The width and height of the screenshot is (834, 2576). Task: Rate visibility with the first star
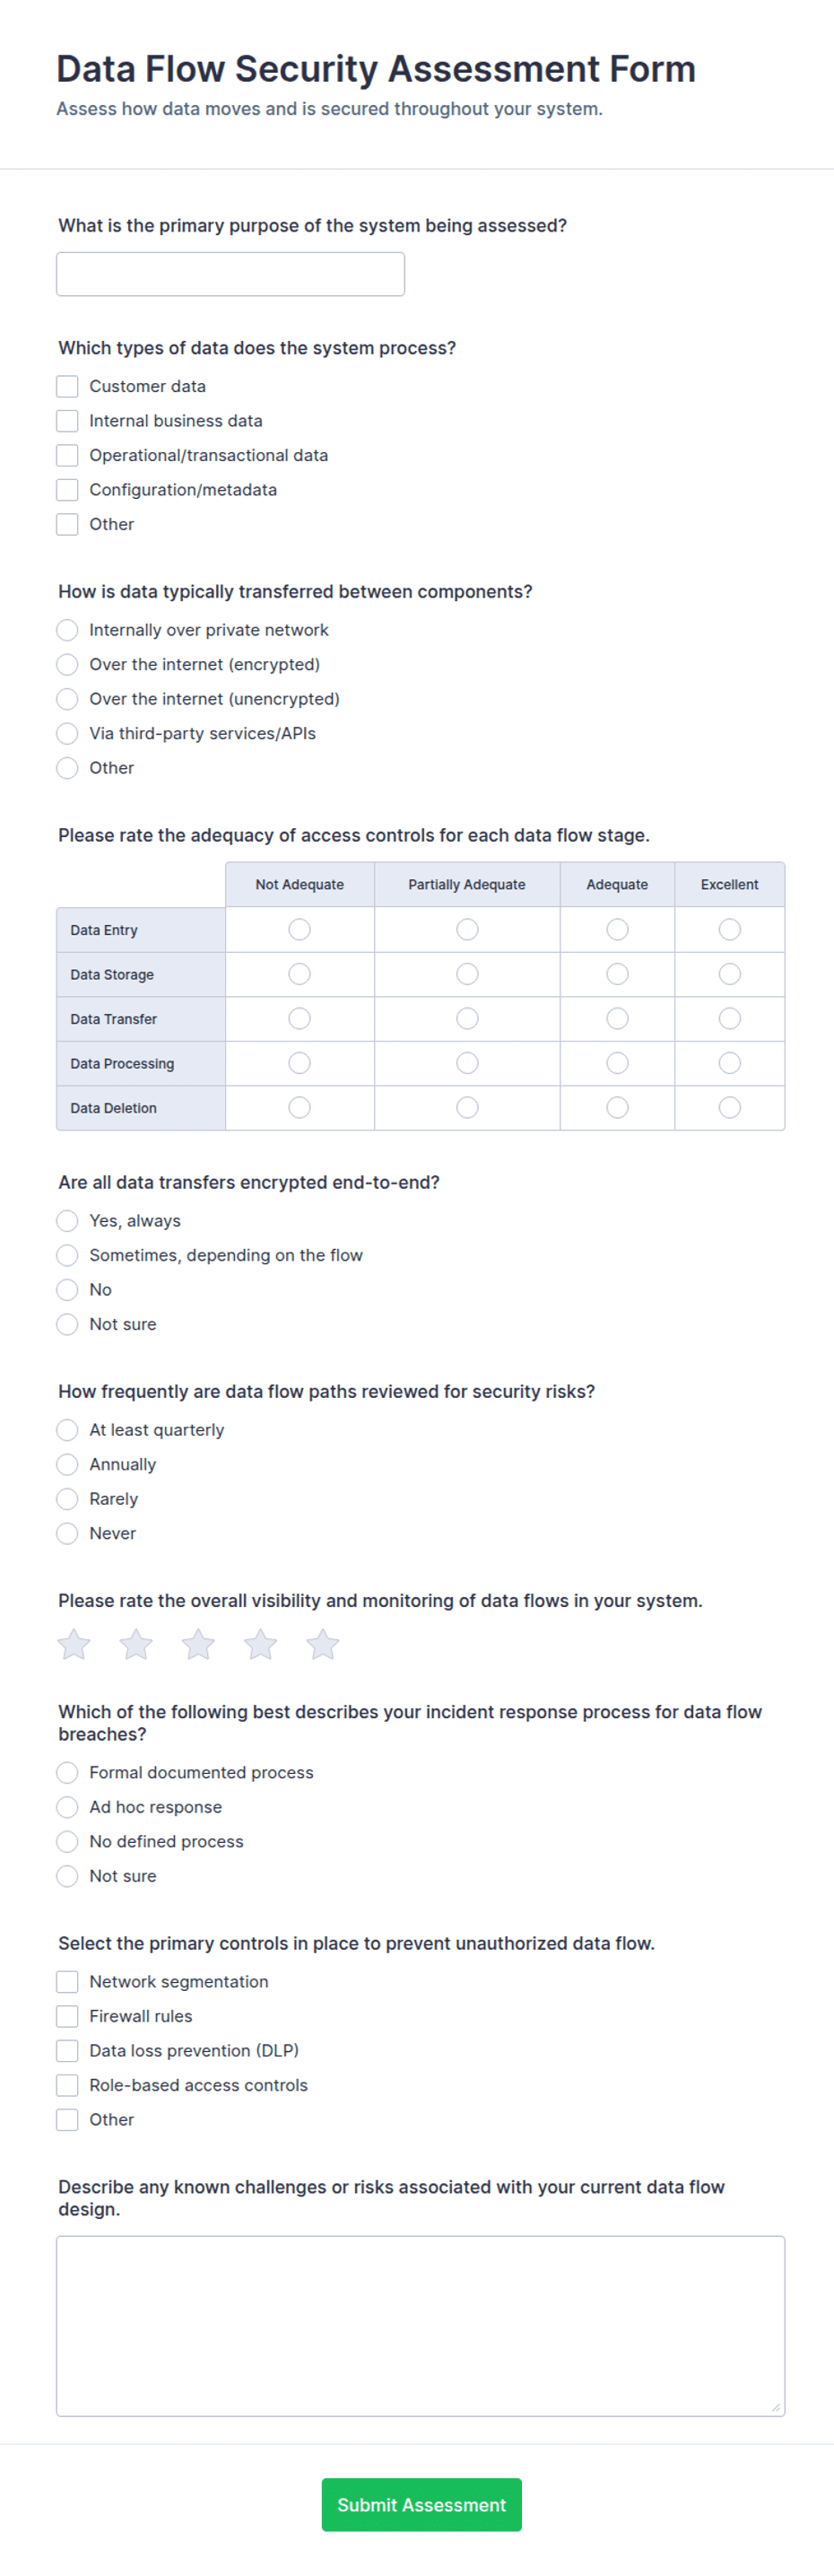click(x=74, y=1644)
